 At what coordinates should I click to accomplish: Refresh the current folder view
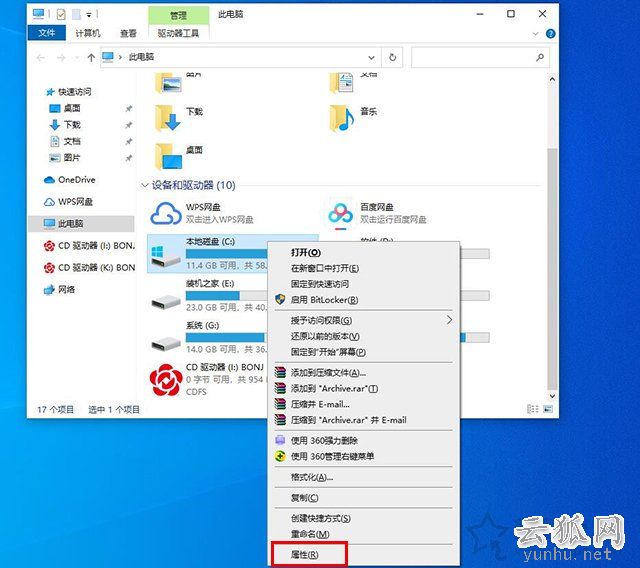[x=393, y=57]
